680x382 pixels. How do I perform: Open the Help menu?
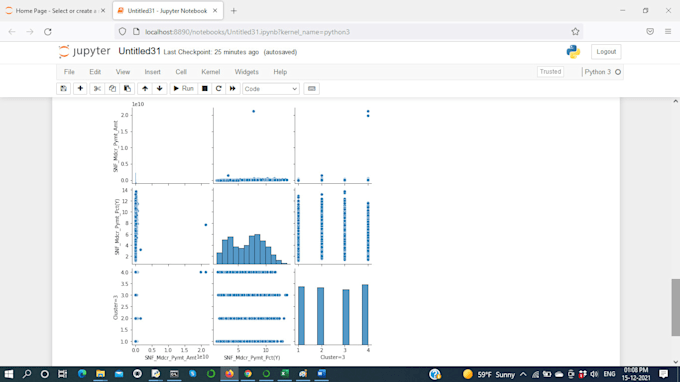coord(280,72)
